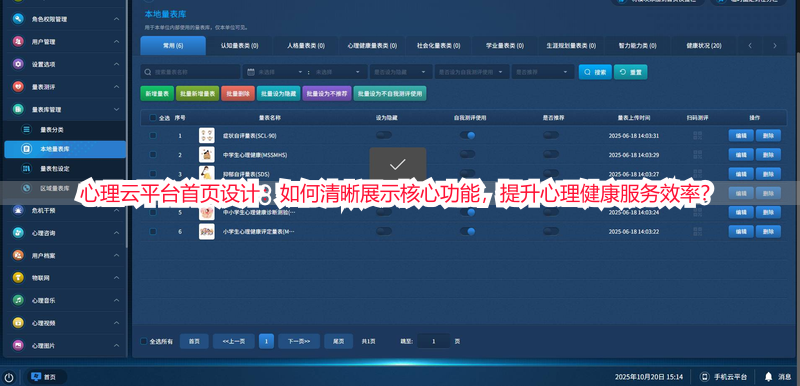The width and height of the screenshot is (800, 386).
Task: Click the power icon in bottom bar
Action: [9, 377]
